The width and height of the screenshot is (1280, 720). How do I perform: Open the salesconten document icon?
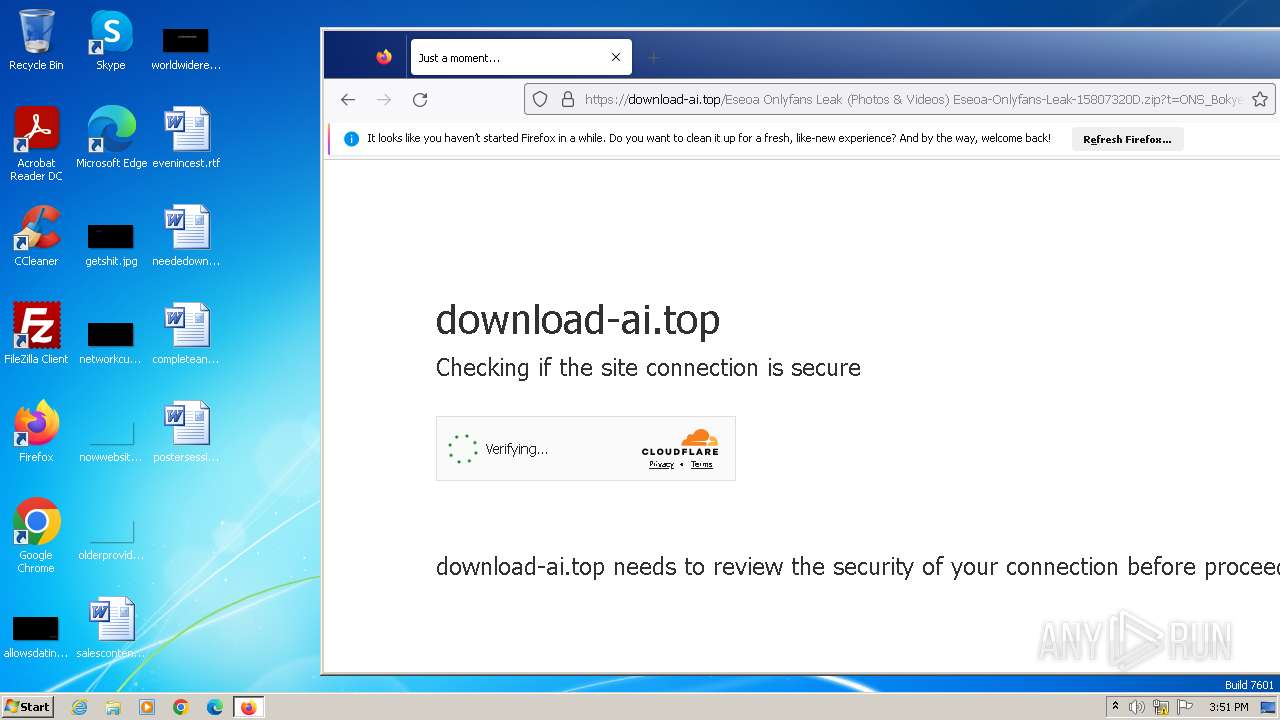(x=111, y=627)
